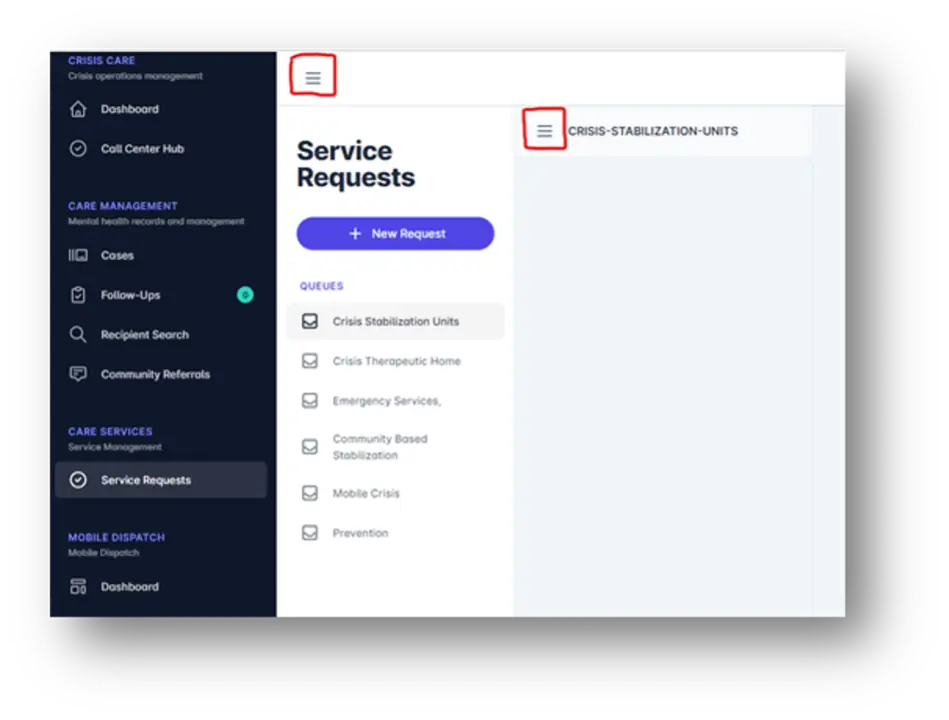Click the Community Referrals chat icon
Image resolution: width=949 pixels, height=720 pixels.
[x=78, y=374]
